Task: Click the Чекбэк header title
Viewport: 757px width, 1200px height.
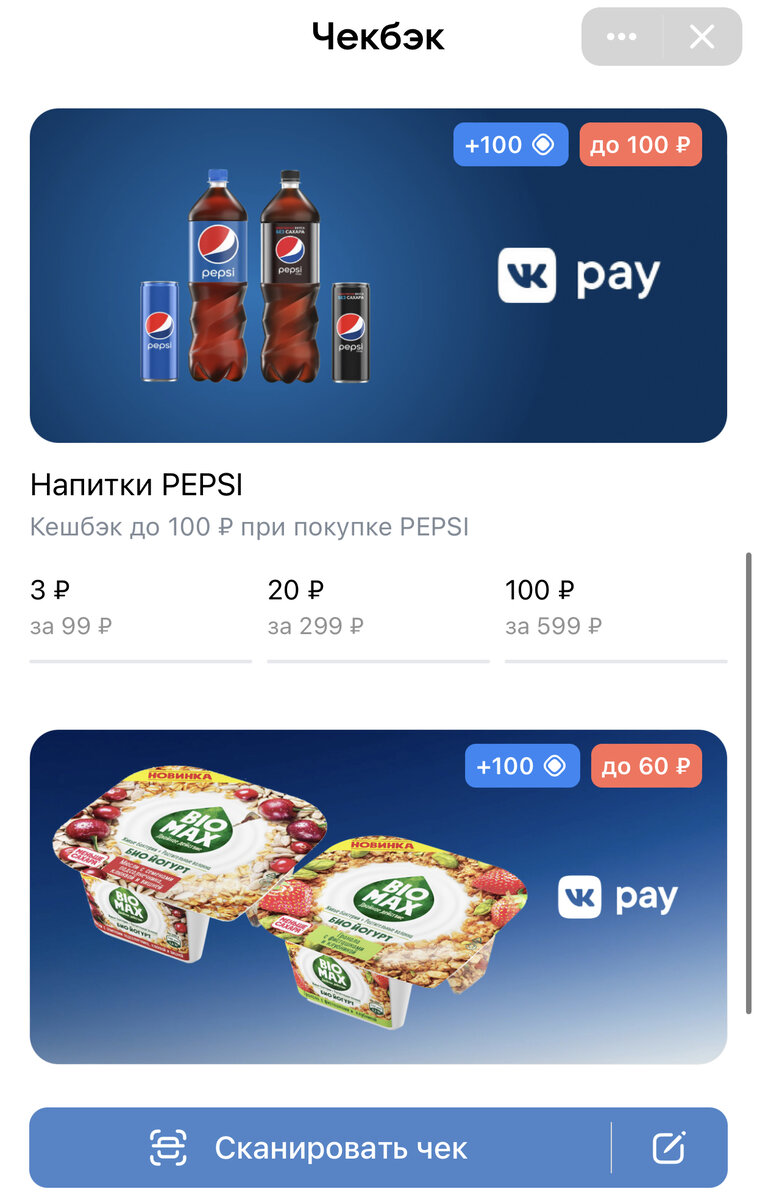Action: (x=378, y=37)
